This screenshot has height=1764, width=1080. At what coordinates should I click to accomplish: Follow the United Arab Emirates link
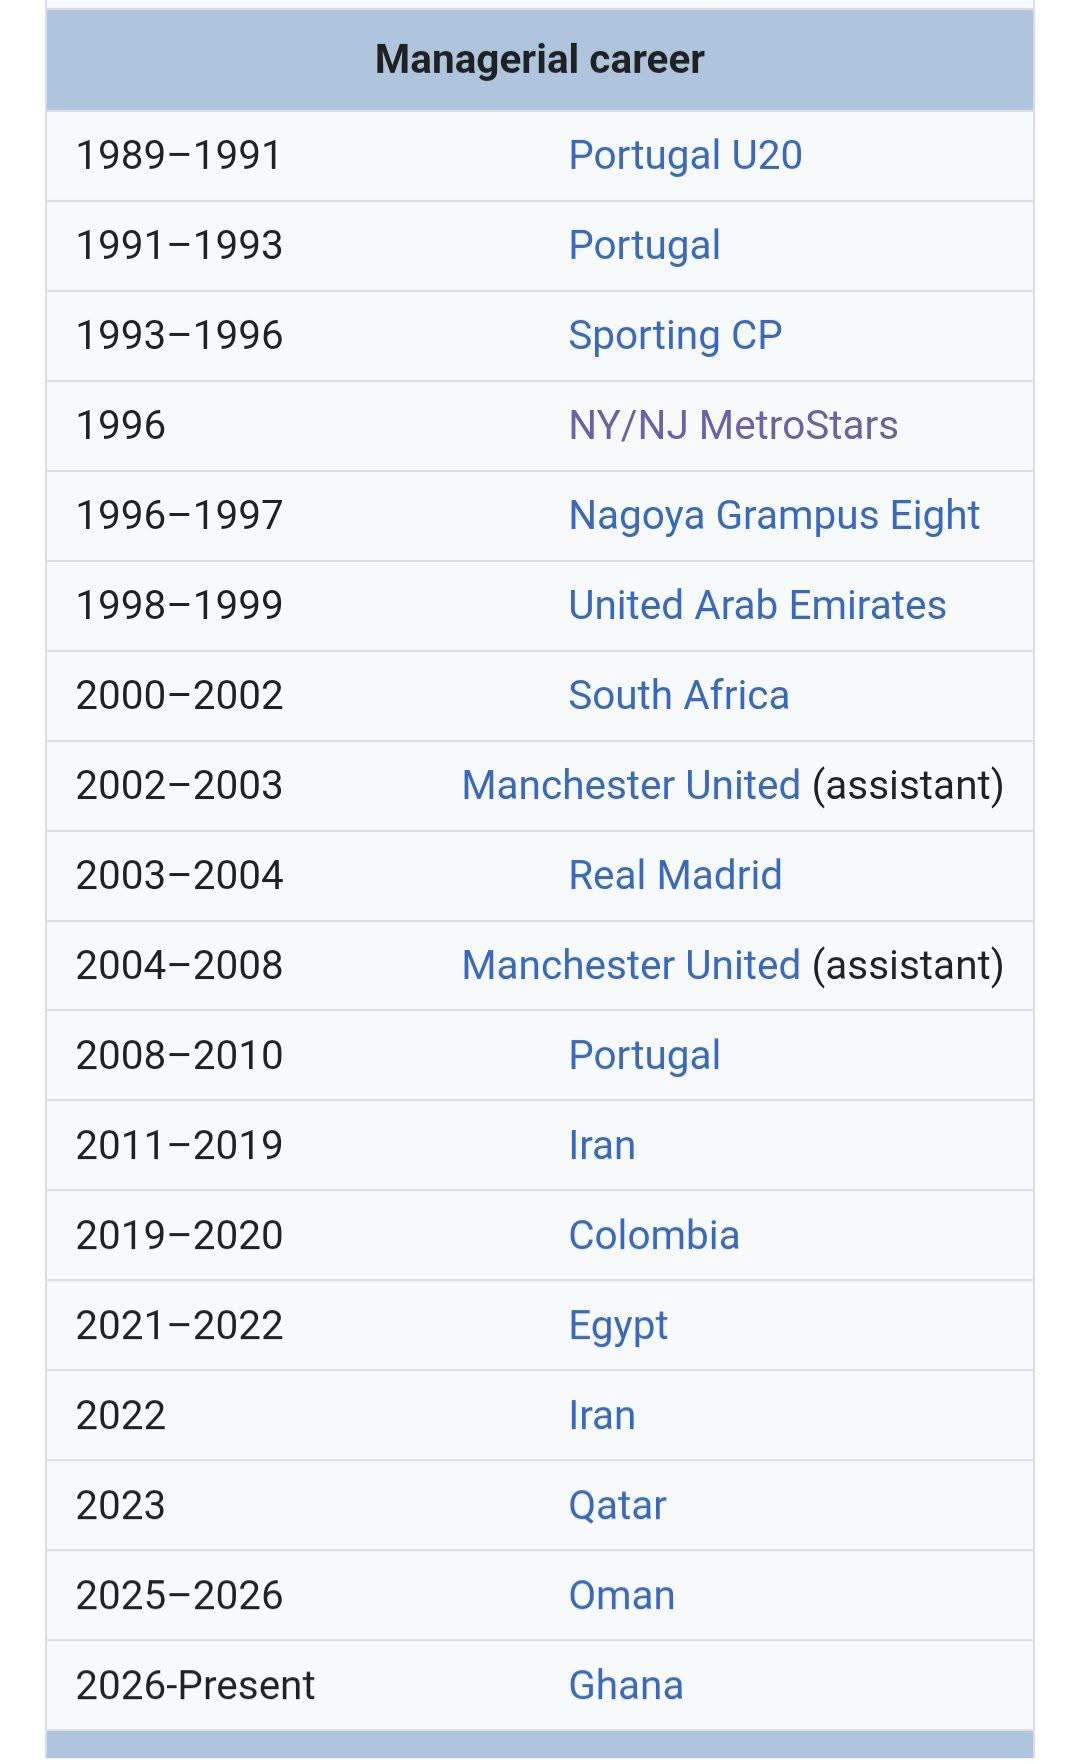coord(757,606)
